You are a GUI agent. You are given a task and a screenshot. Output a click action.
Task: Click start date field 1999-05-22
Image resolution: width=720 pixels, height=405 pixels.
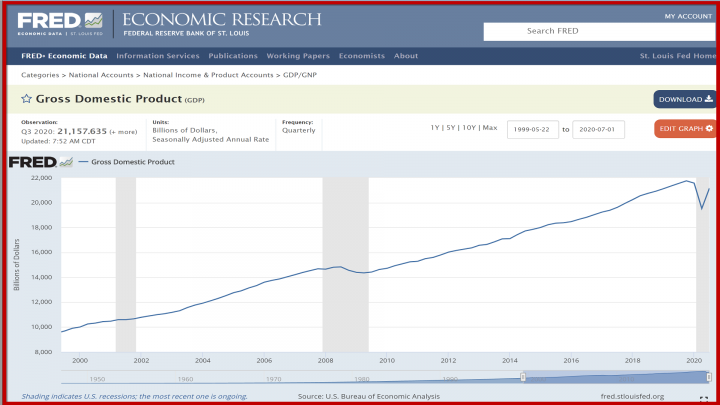tap(533, 129)
